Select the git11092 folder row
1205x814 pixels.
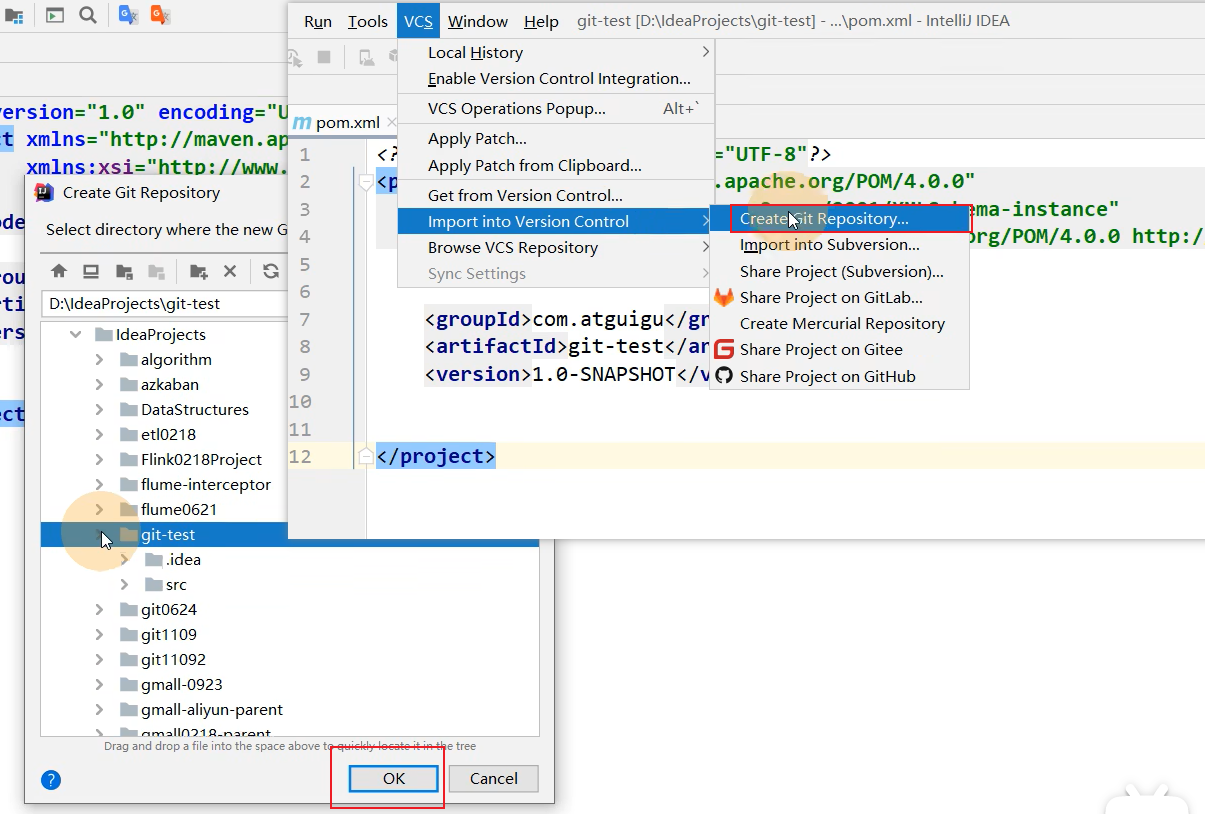coord(290,660)
